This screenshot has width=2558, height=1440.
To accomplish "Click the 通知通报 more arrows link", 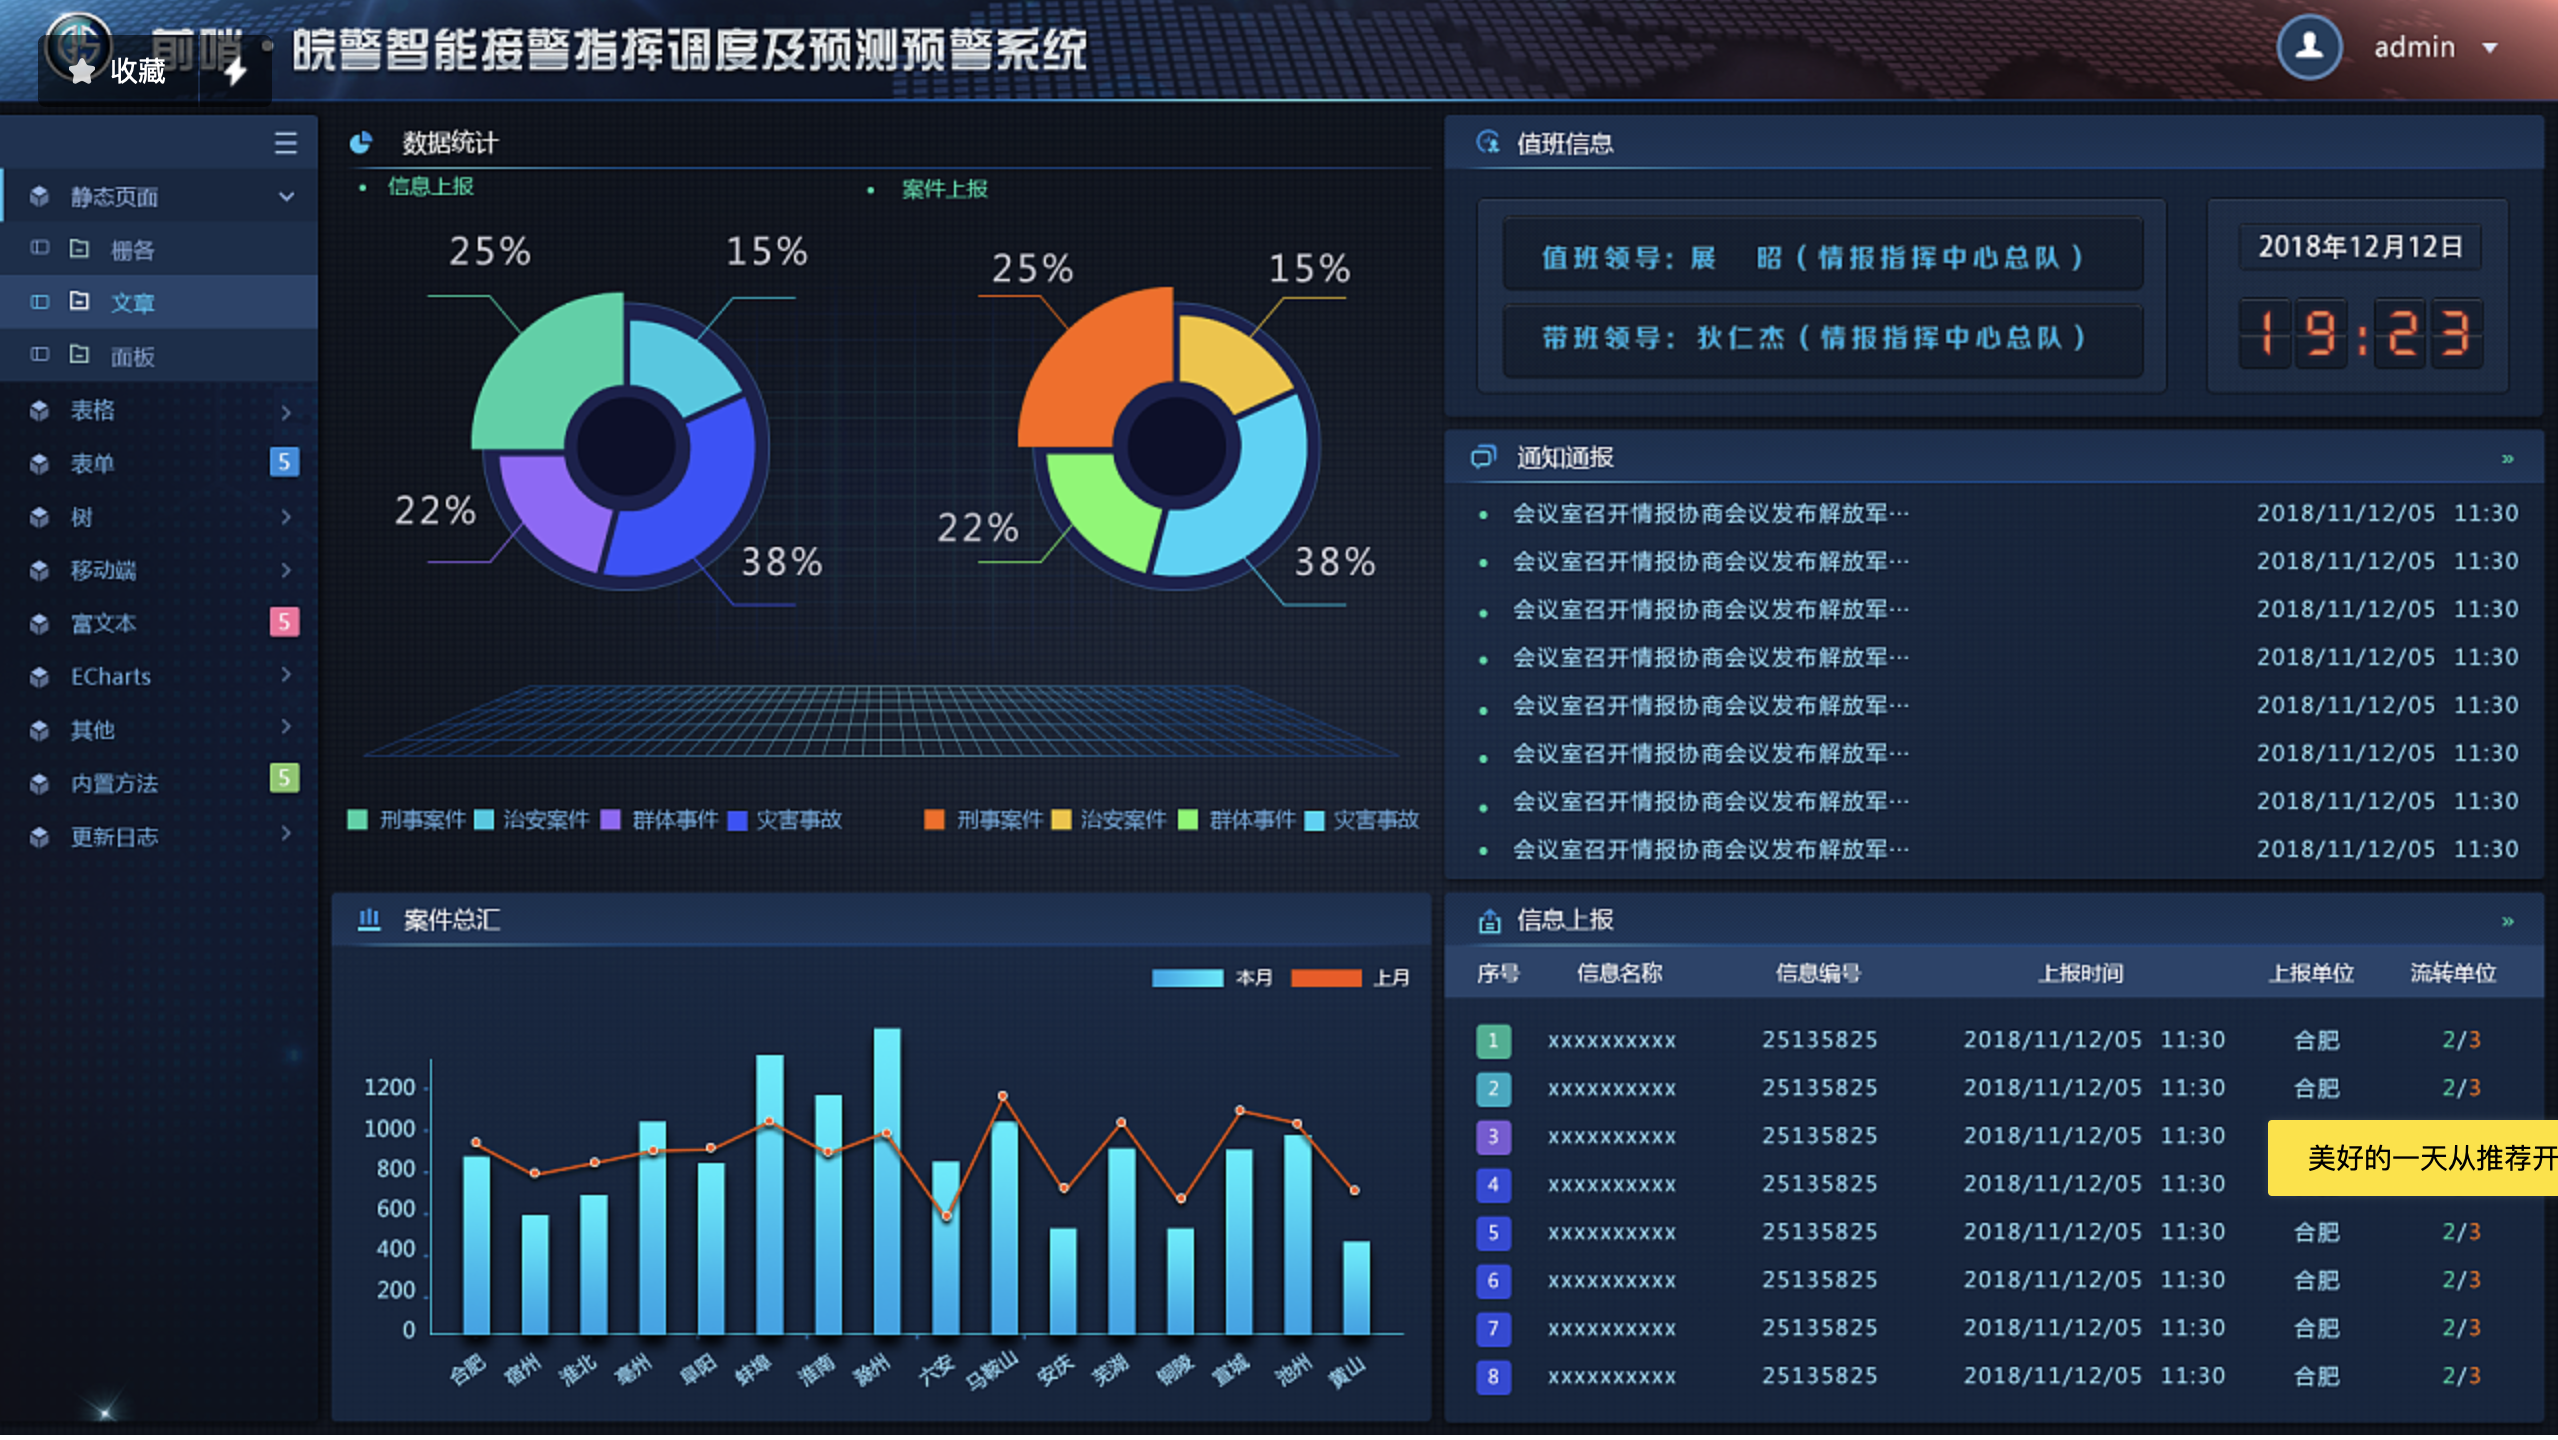I will [2507, 458].
